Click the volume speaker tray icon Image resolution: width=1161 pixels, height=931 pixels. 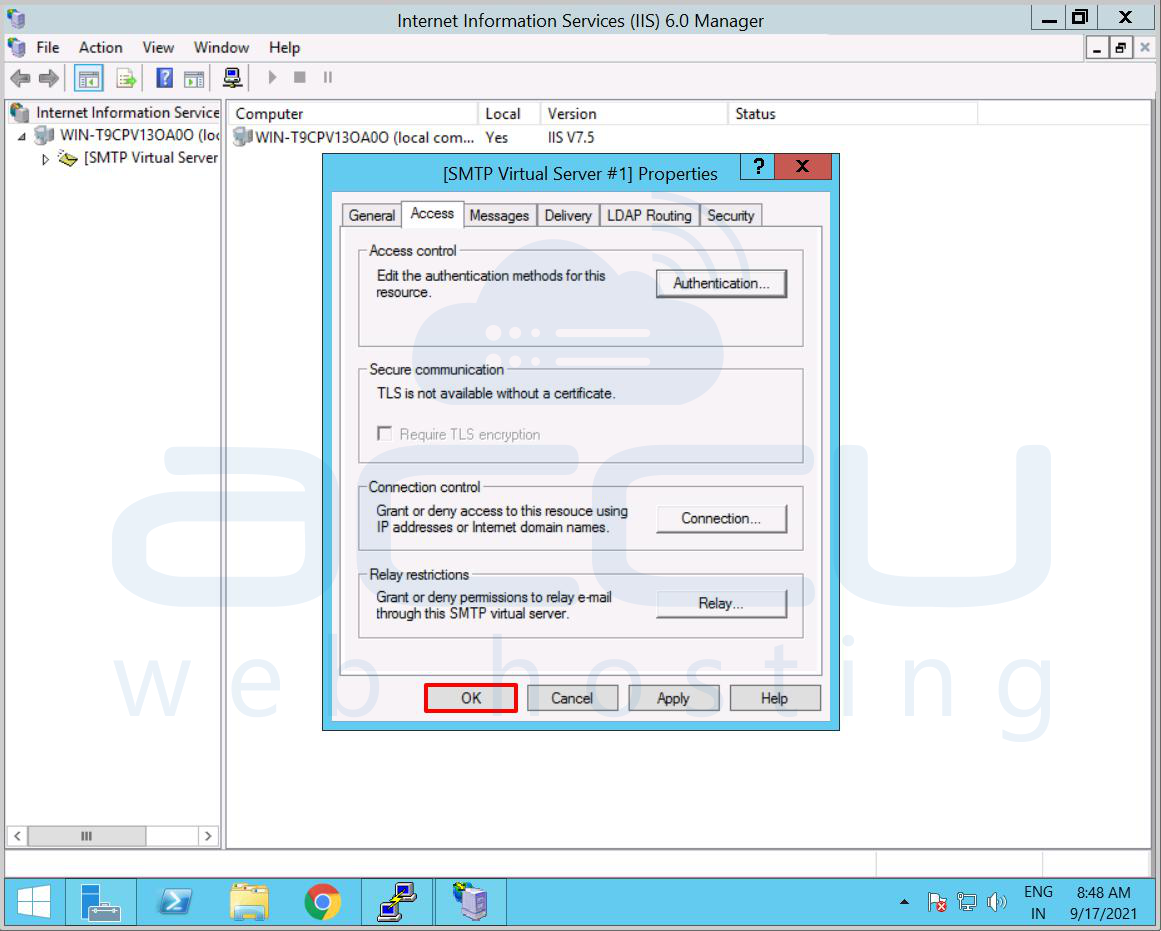pos(997,902)
